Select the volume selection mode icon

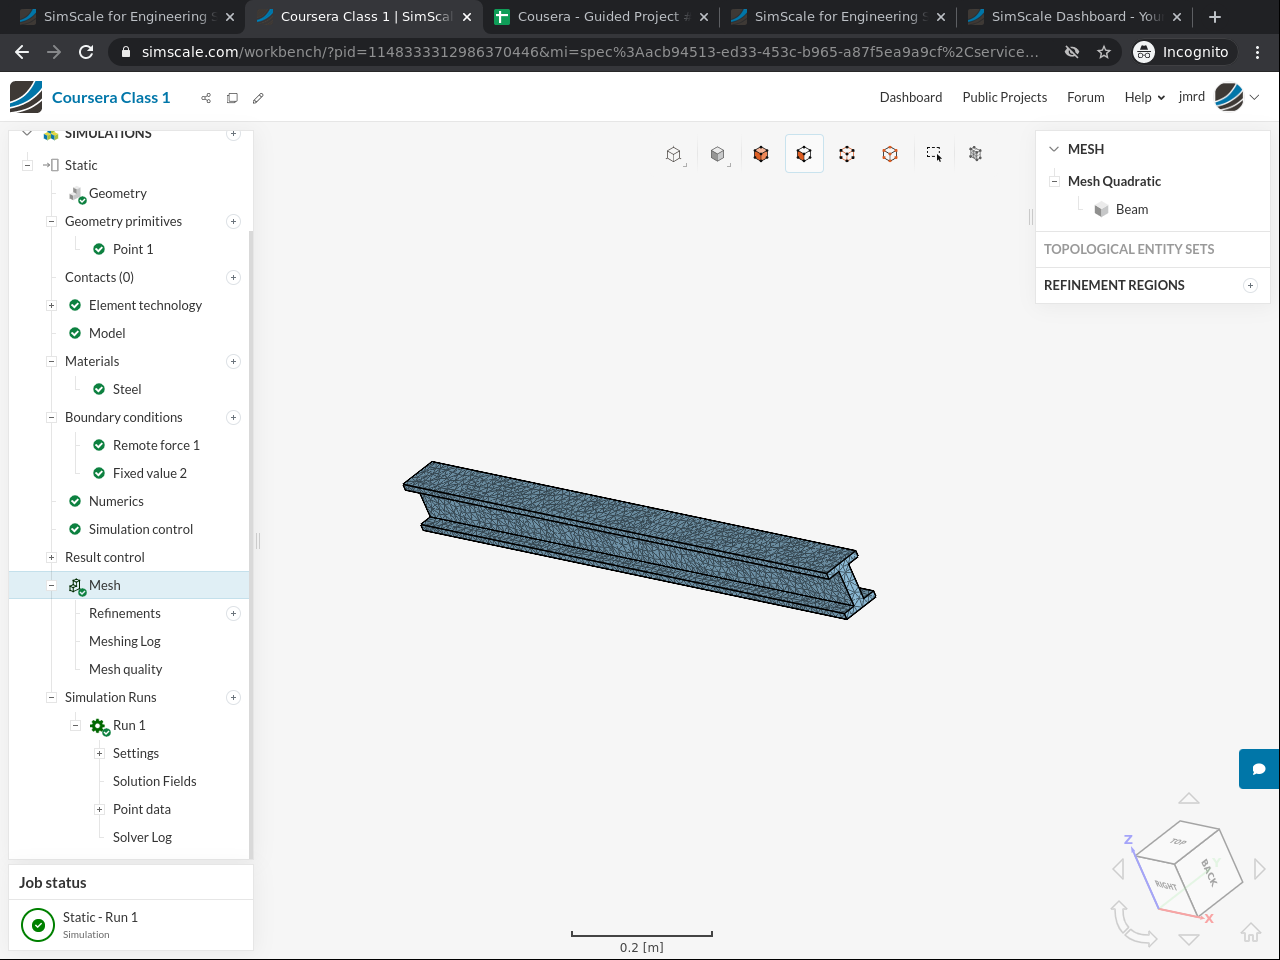(x=761, y=154)
